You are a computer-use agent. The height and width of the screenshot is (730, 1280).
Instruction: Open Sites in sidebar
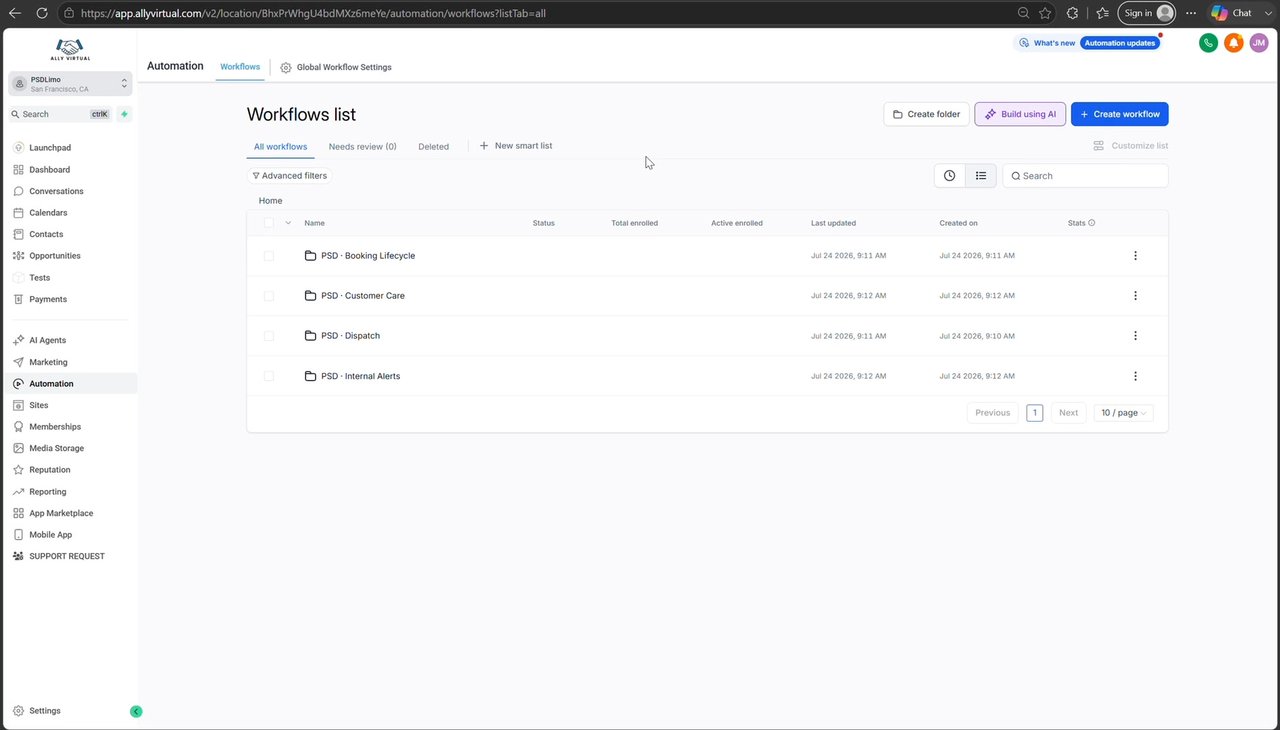click(39, 405)
